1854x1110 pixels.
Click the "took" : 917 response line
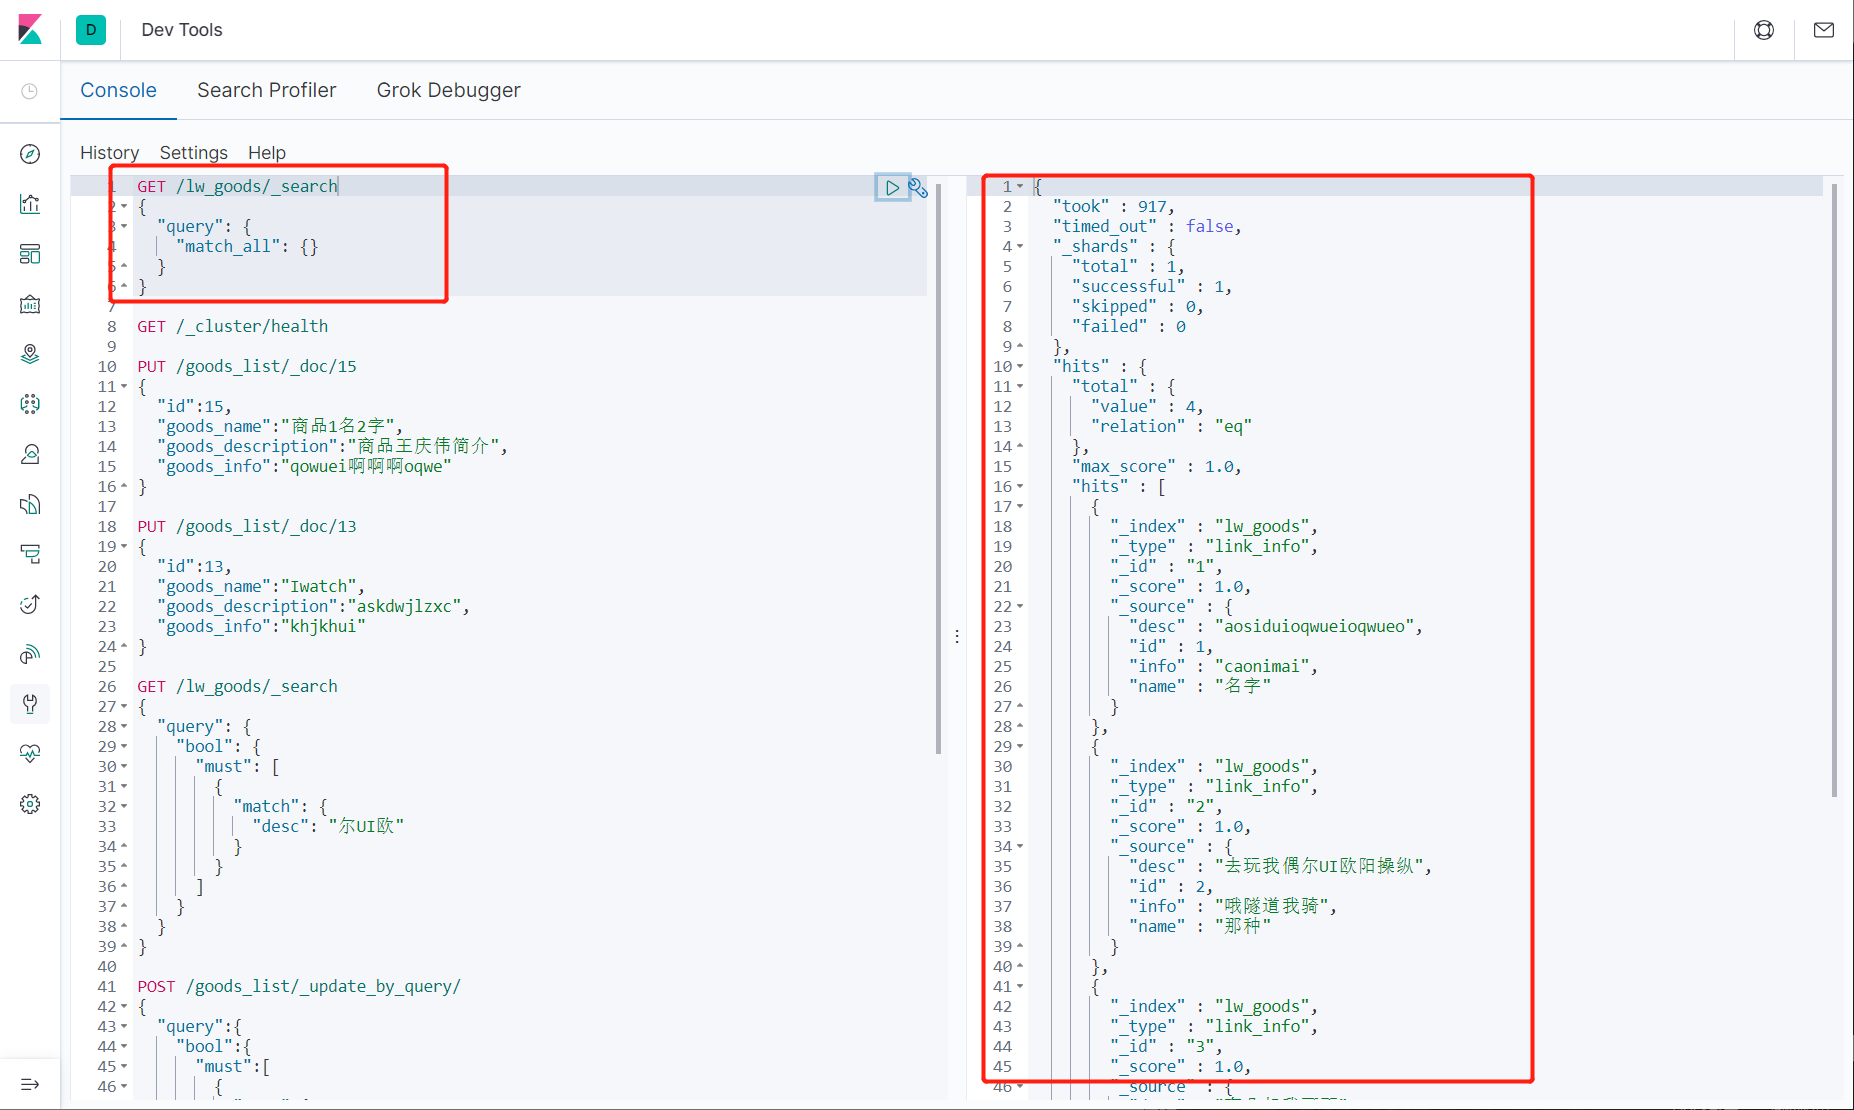click(x=1113, y=206)
